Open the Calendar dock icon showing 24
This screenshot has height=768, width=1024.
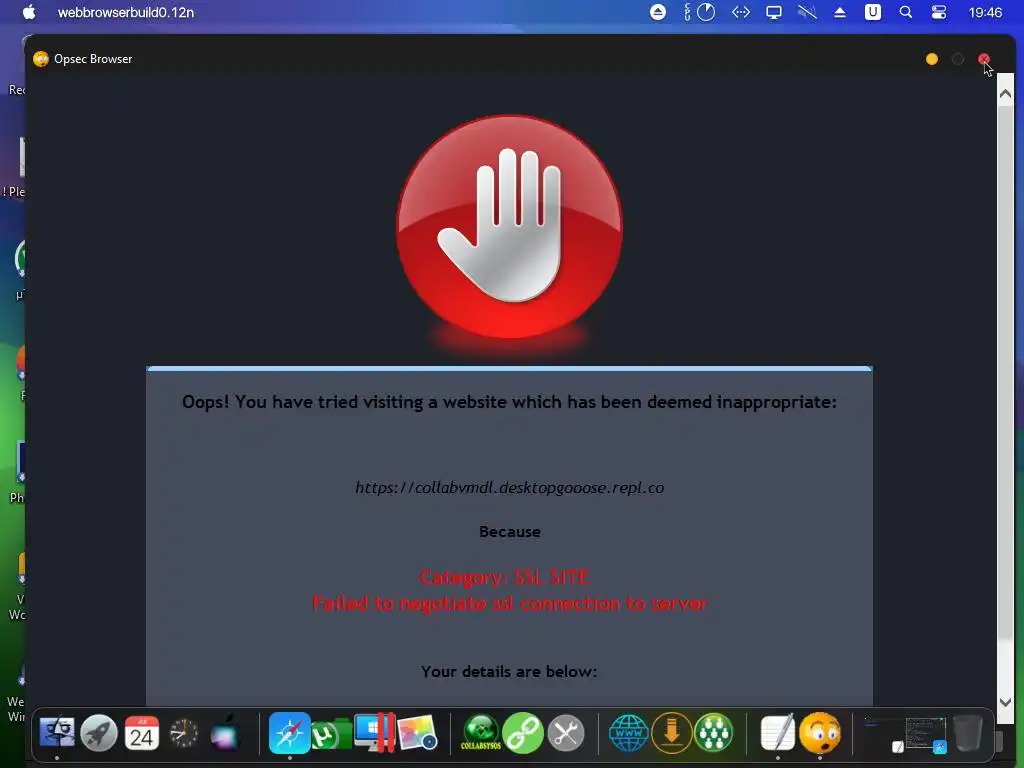point(142,733)
